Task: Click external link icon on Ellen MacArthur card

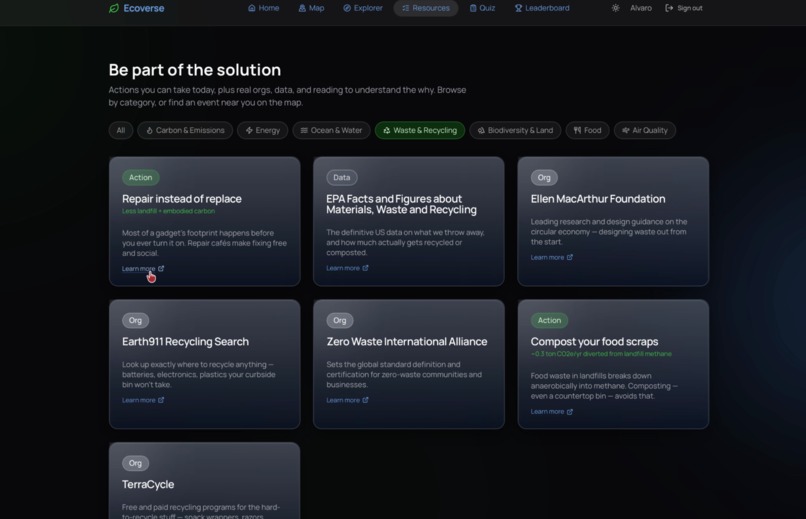Action: (x=570, y=257)
